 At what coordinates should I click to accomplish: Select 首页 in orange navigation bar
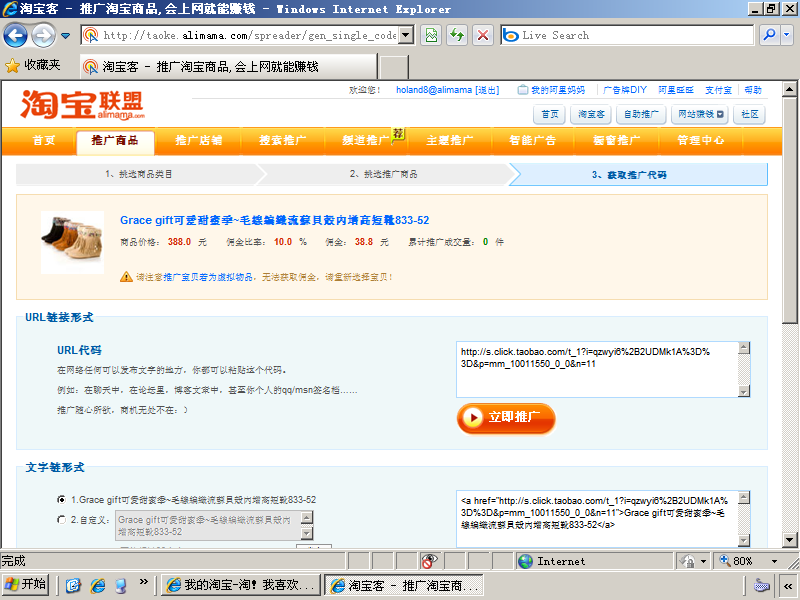click(x=43, y=140)
